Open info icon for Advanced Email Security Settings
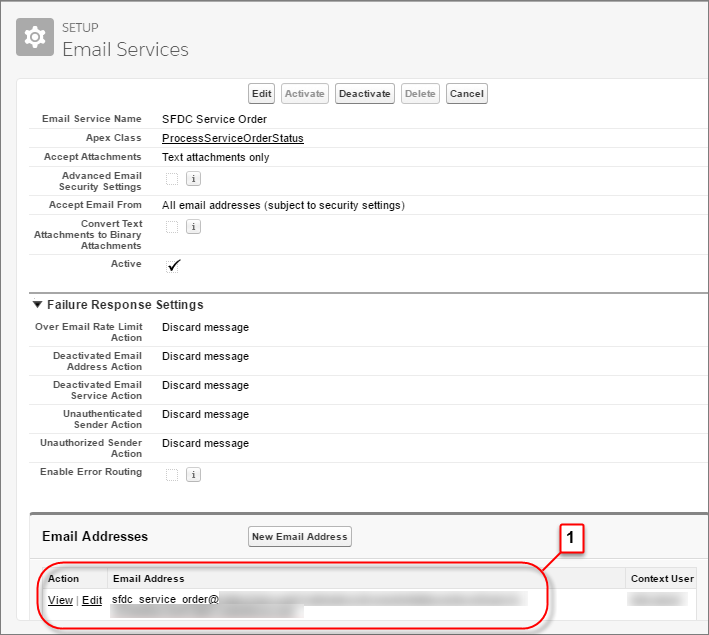709x635 pixels. [194, 179]
